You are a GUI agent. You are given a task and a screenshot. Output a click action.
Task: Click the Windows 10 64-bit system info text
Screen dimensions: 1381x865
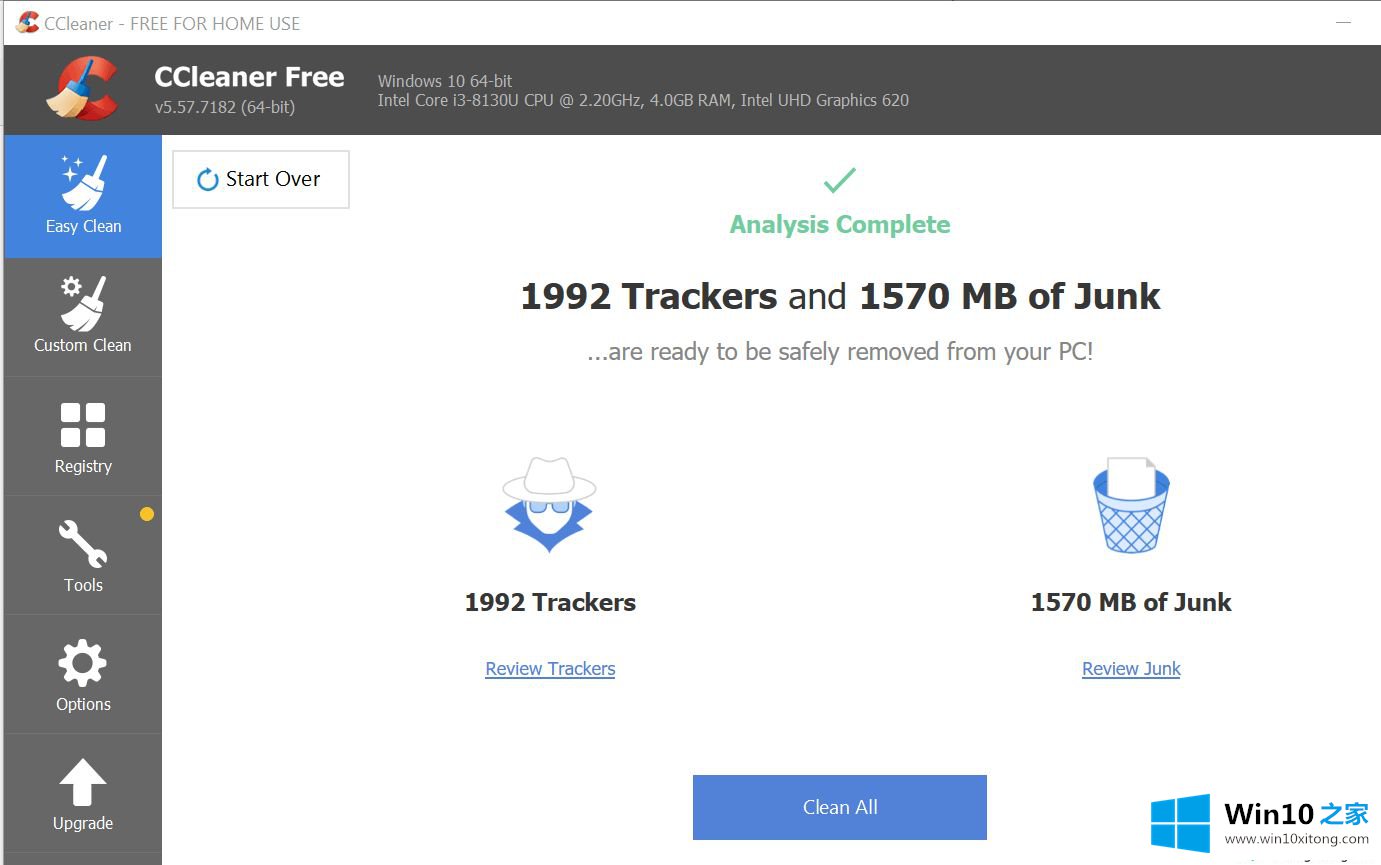click(x=445, y=81)
